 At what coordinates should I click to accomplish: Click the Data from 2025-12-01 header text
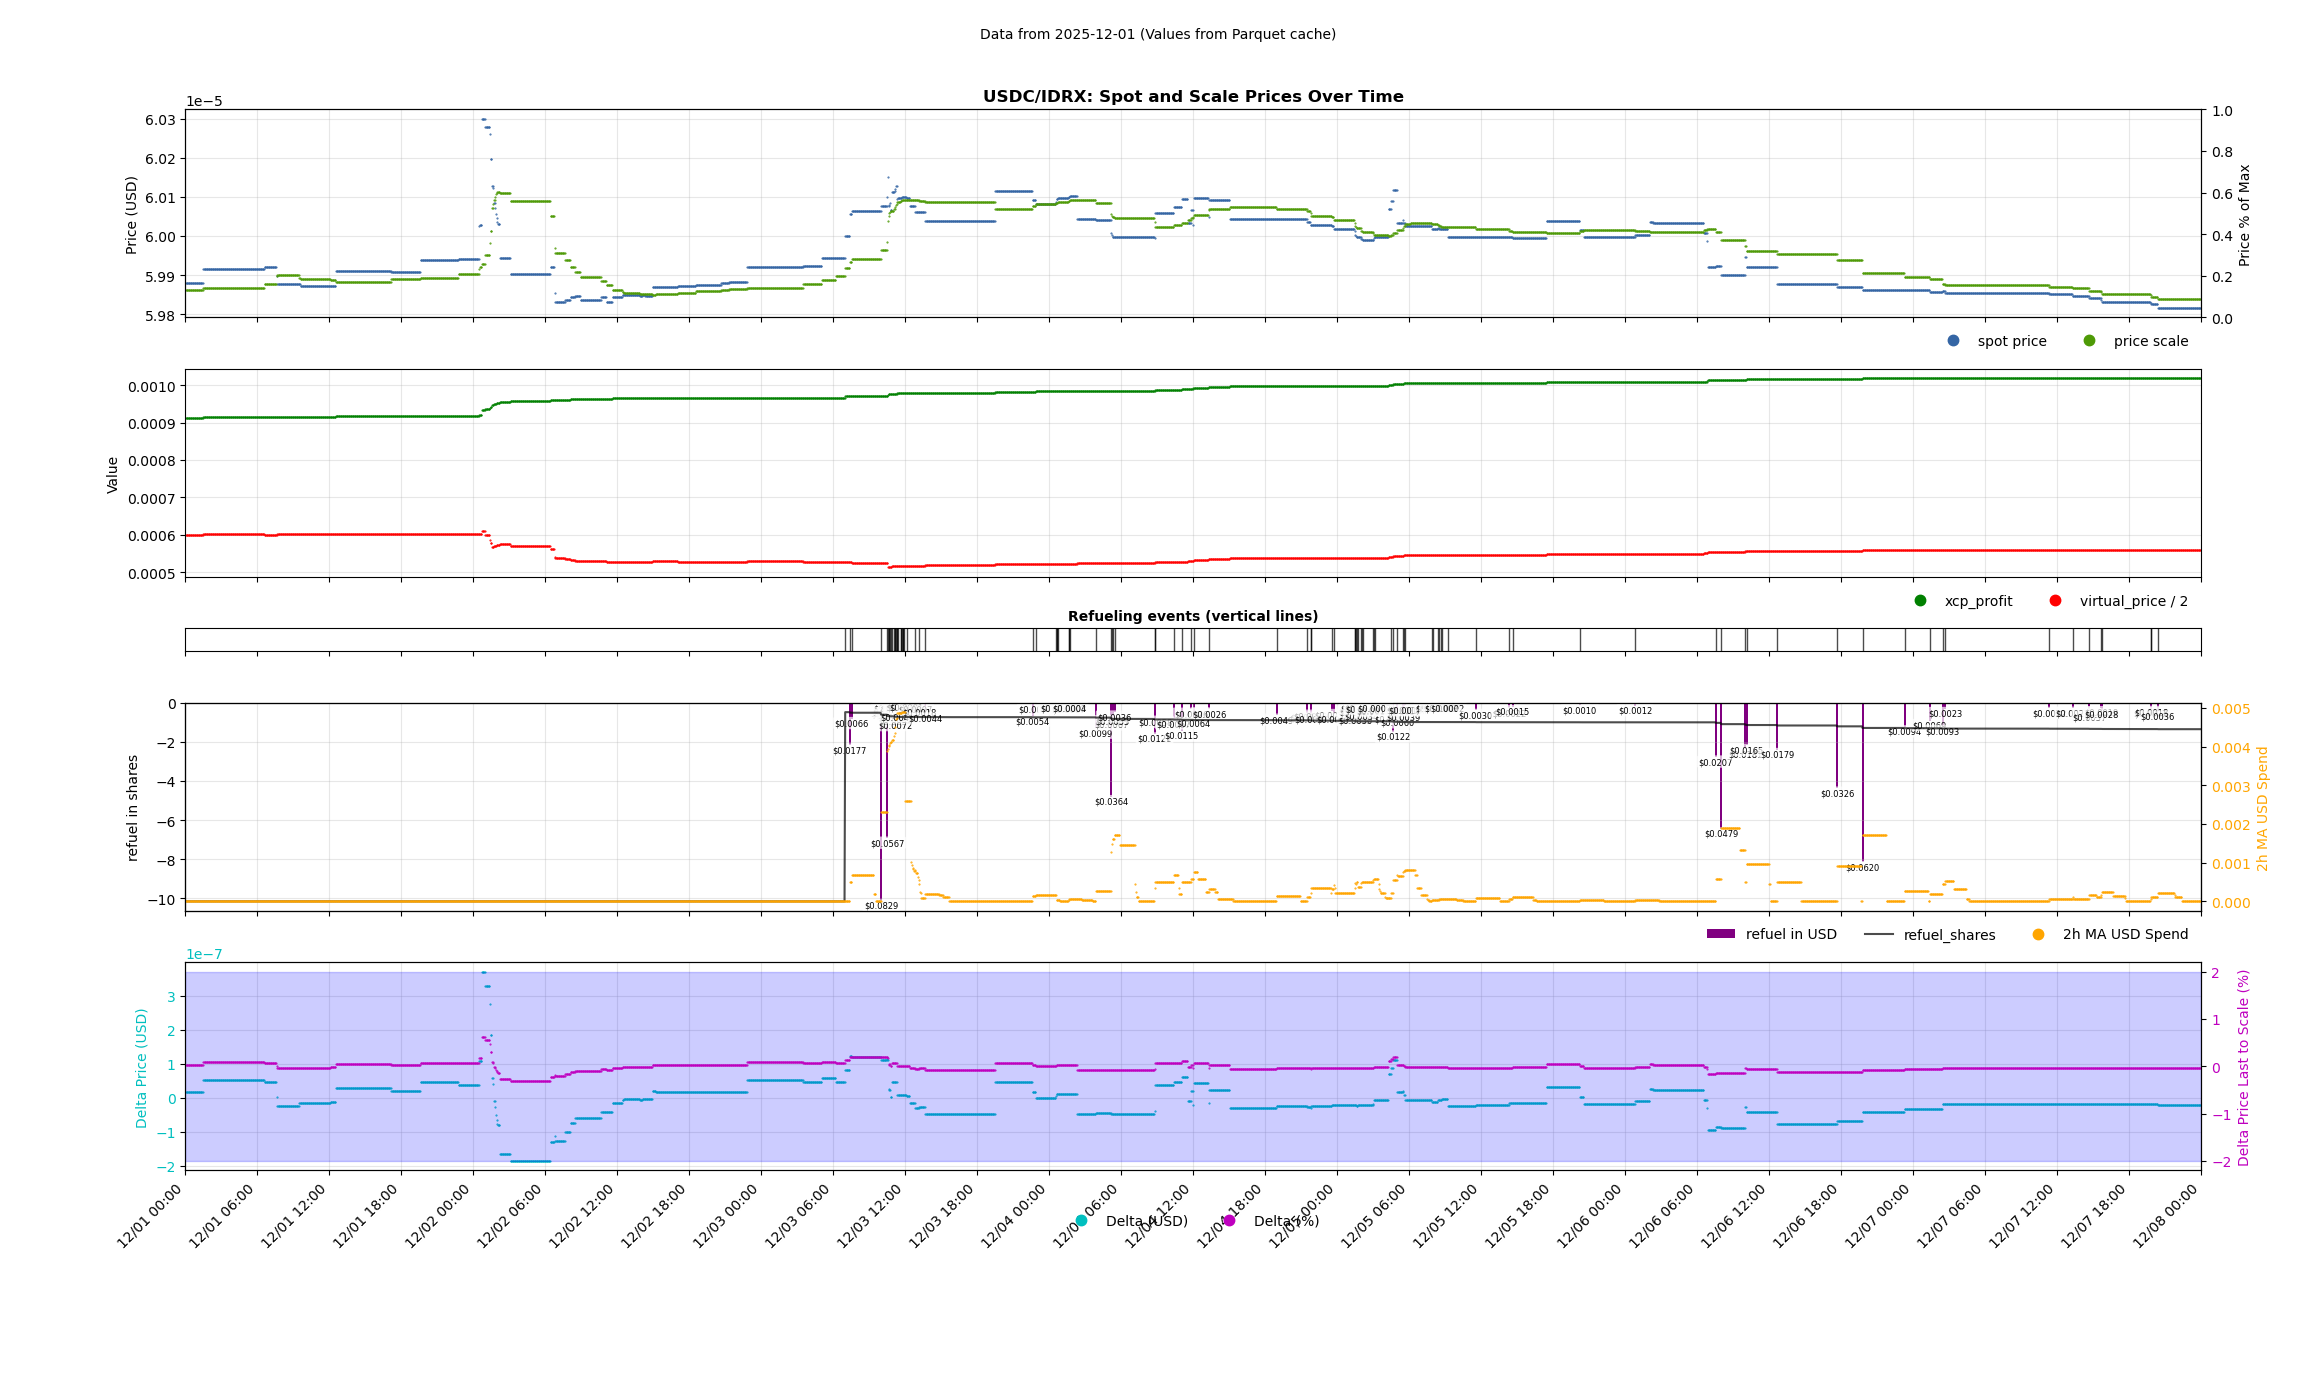[x=1157, y=34]
